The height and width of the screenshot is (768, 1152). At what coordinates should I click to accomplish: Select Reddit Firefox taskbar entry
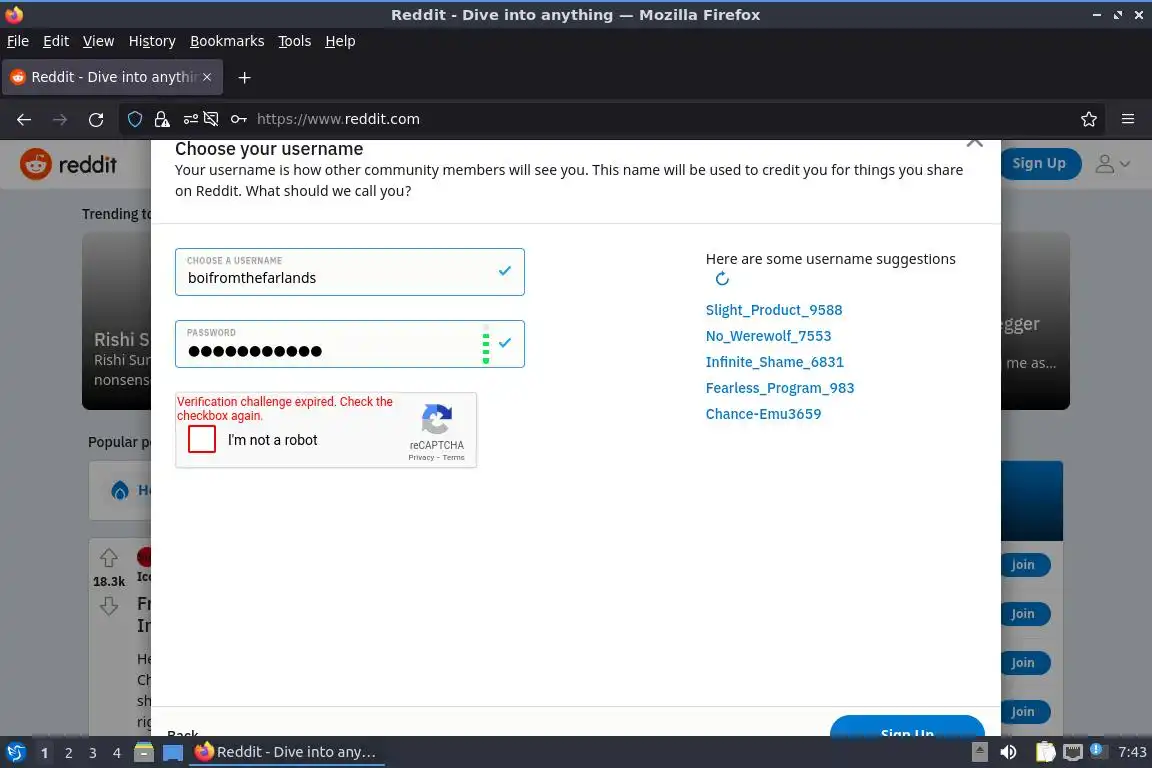point(287,752)
